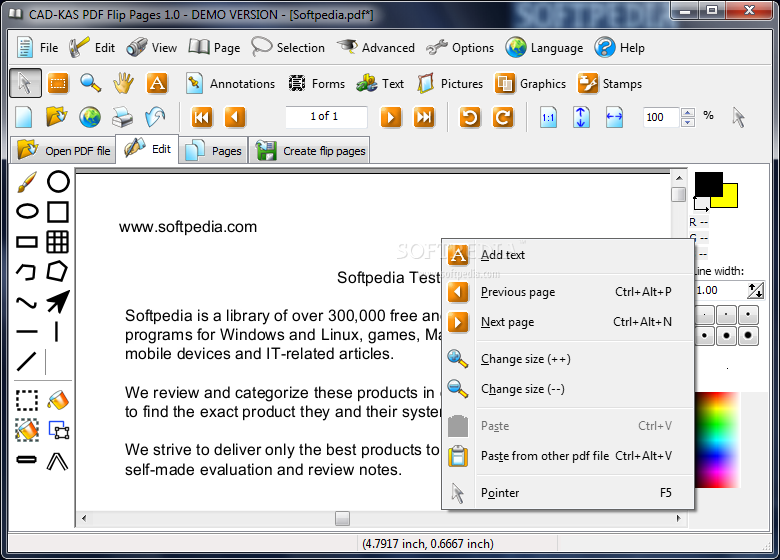
Task: Click the black foreground color swatch
Action: pyautogui.click(x=708, y=184)
